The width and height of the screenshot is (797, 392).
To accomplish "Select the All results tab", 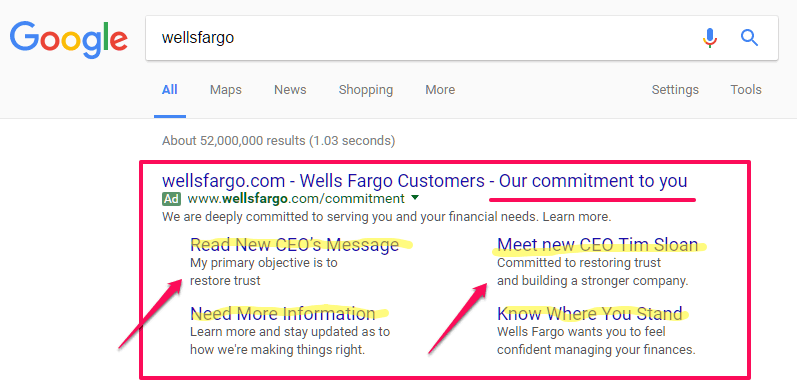I will [170, 90].
